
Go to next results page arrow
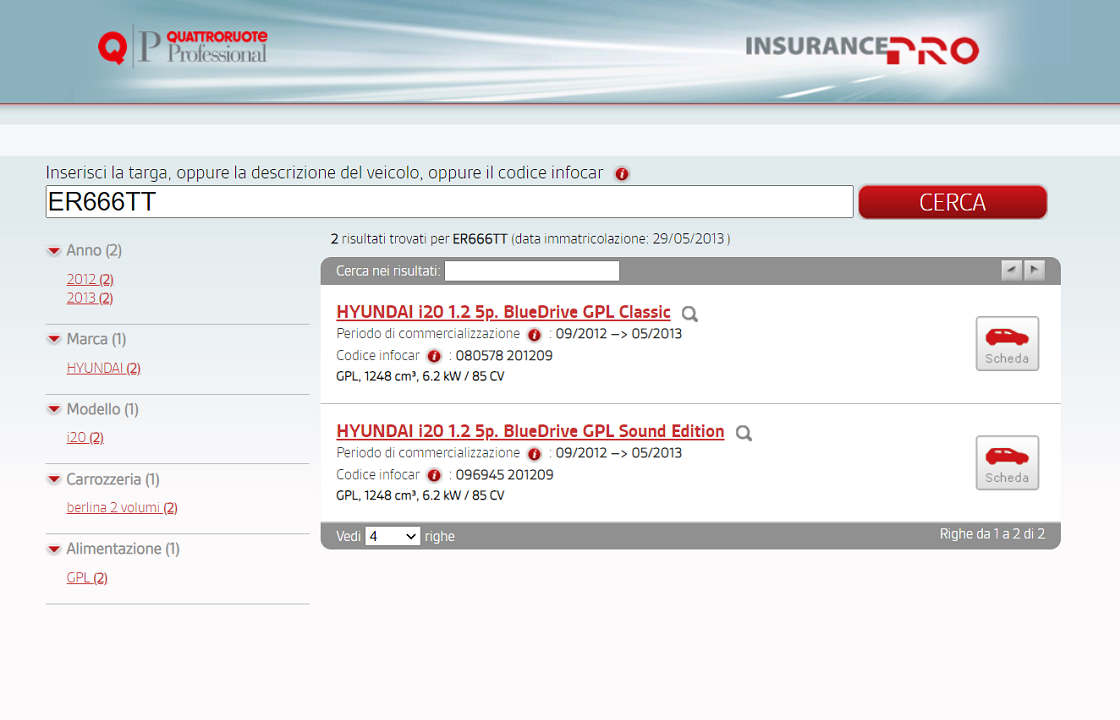1034,270
